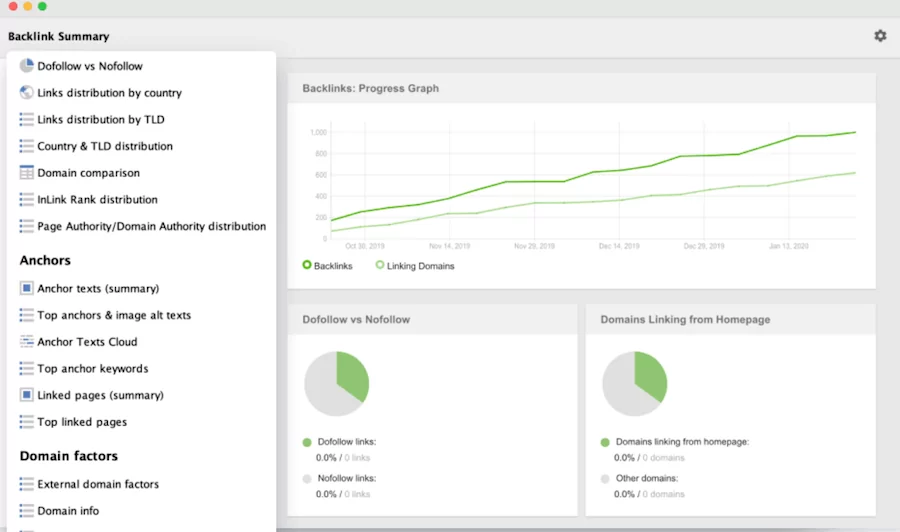Toggle Linking Domains series in graph legend

[414, 266]
